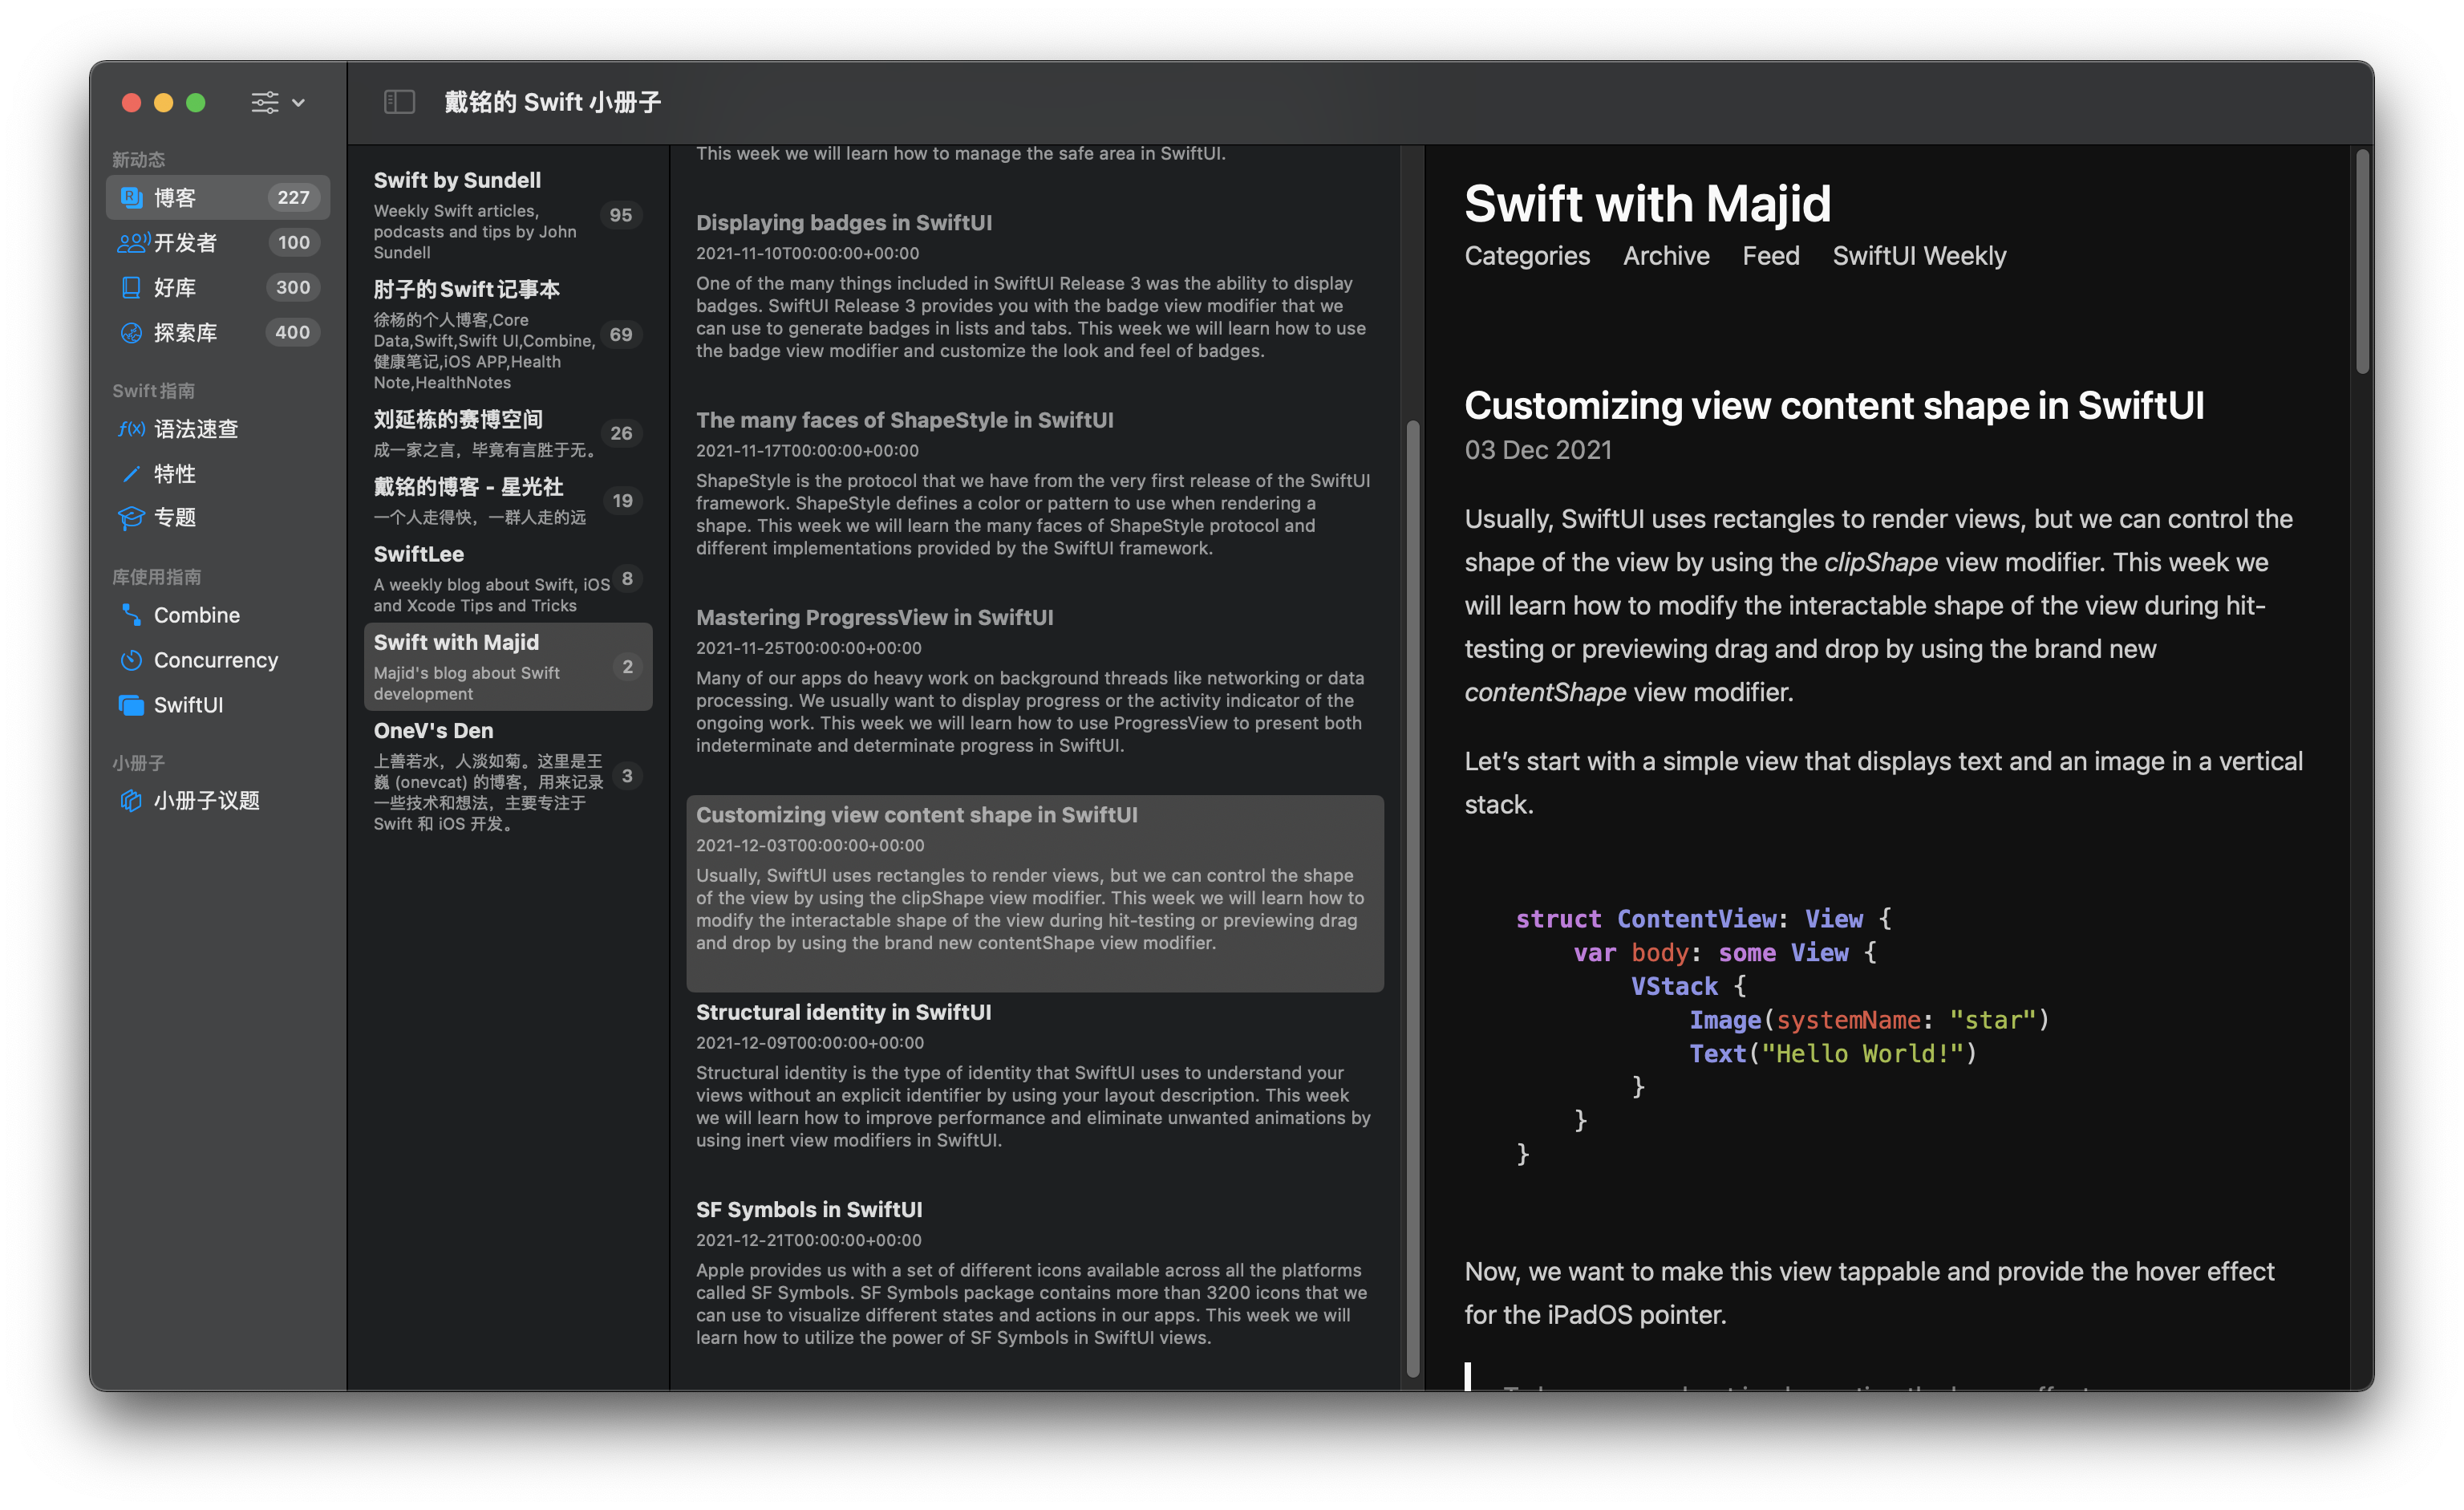Click the reader pane scrollbar
Viewport: 2464px width, 1510px height.
(x=2362, y=262)
